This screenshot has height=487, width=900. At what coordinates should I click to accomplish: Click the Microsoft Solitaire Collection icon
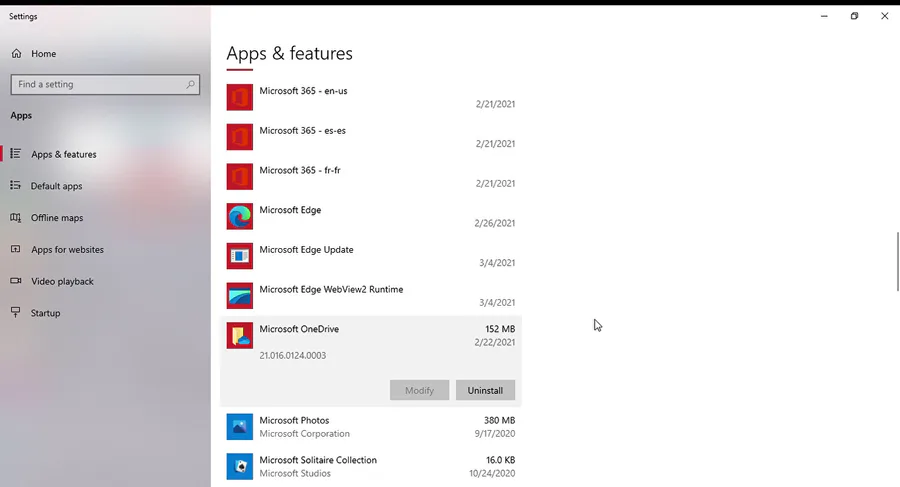point(239,466)
